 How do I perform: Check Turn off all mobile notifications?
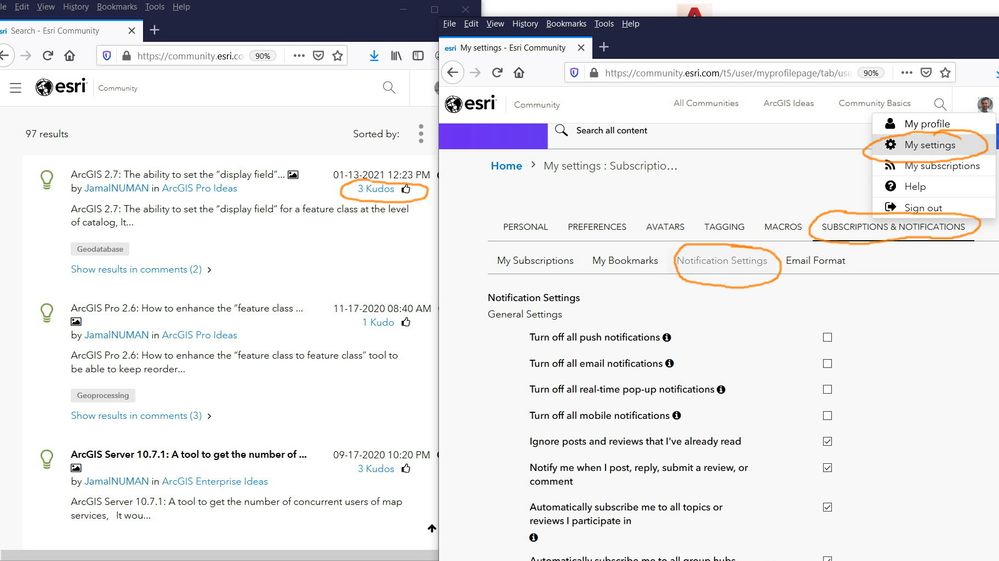coord(827,415)
